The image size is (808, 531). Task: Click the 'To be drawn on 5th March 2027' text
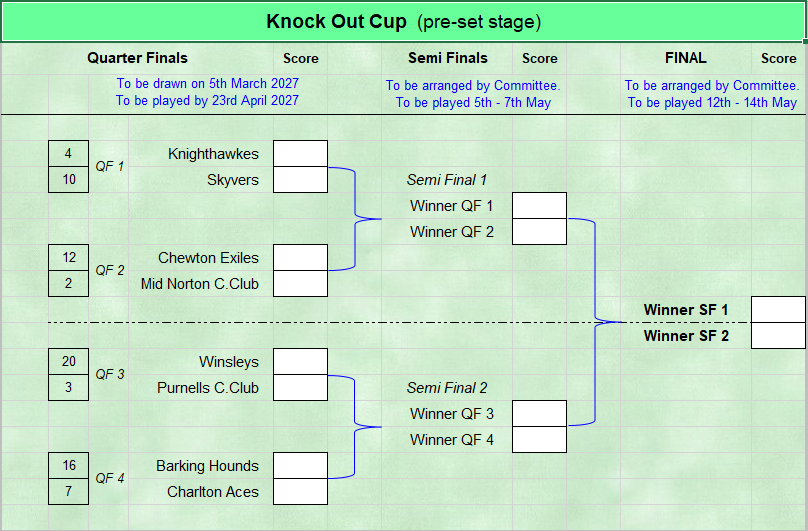[x=207, y=84]
